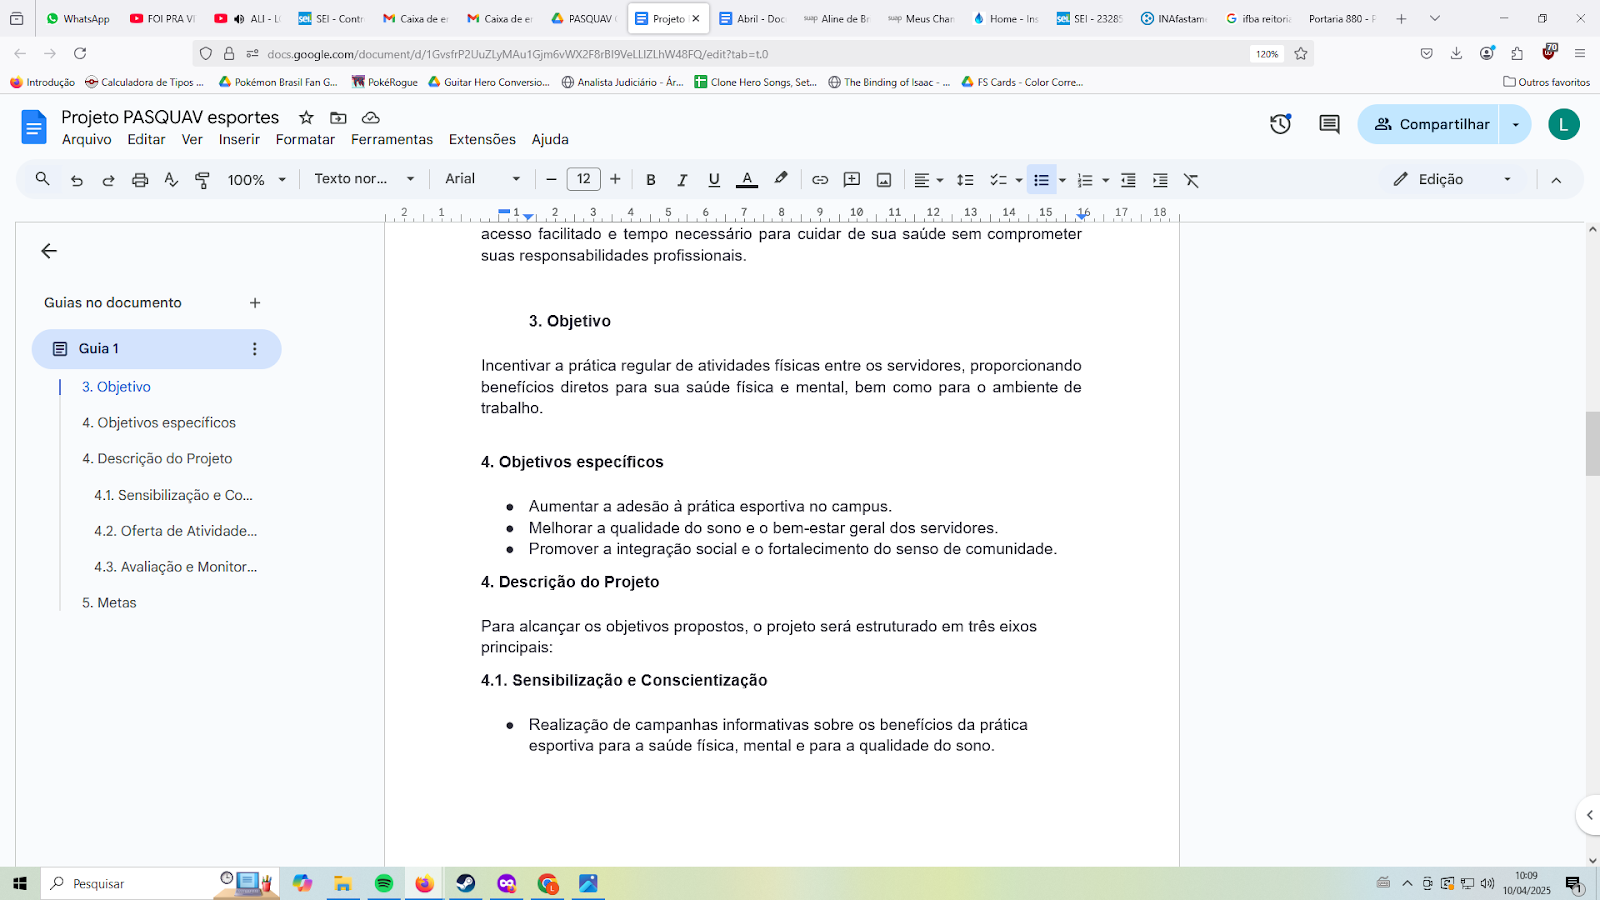Image resolution: width=1600 pixels, height=900 pixels.
Task: Open the Arquivo menu
Action: point(87,140)
